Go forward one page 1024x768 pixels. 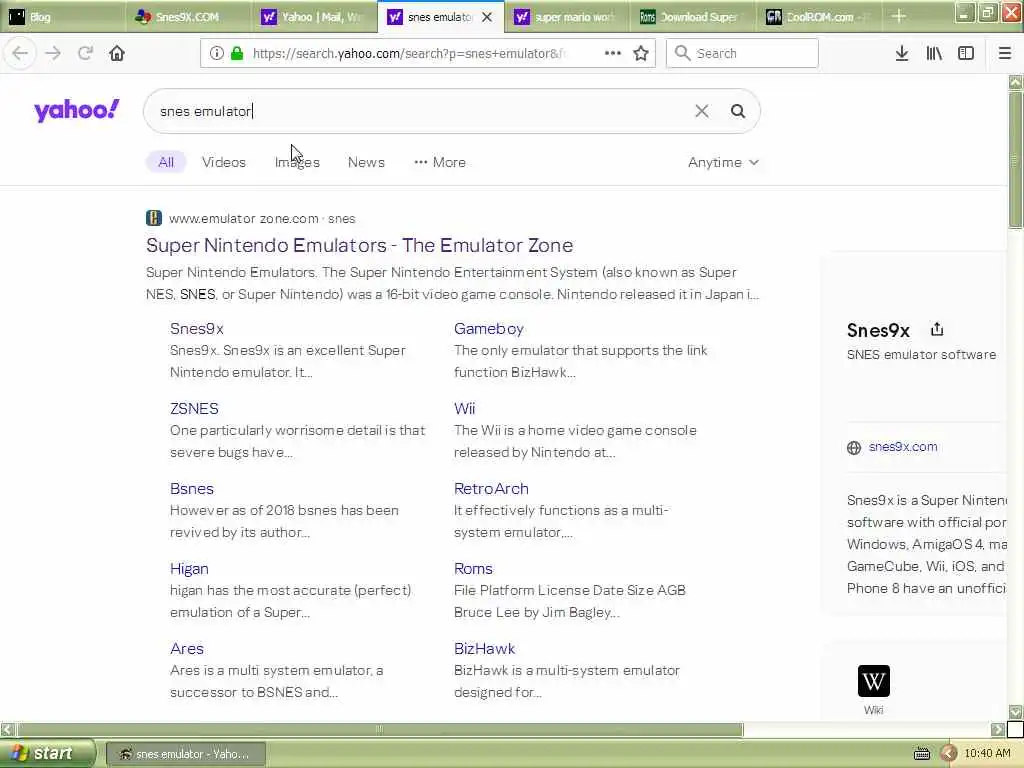tap(53, 53)
